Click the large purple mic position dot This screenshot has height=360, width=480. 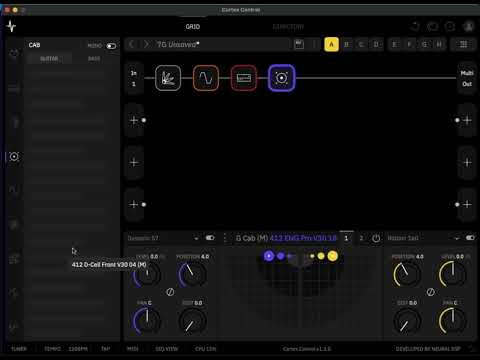coord(269,256)
